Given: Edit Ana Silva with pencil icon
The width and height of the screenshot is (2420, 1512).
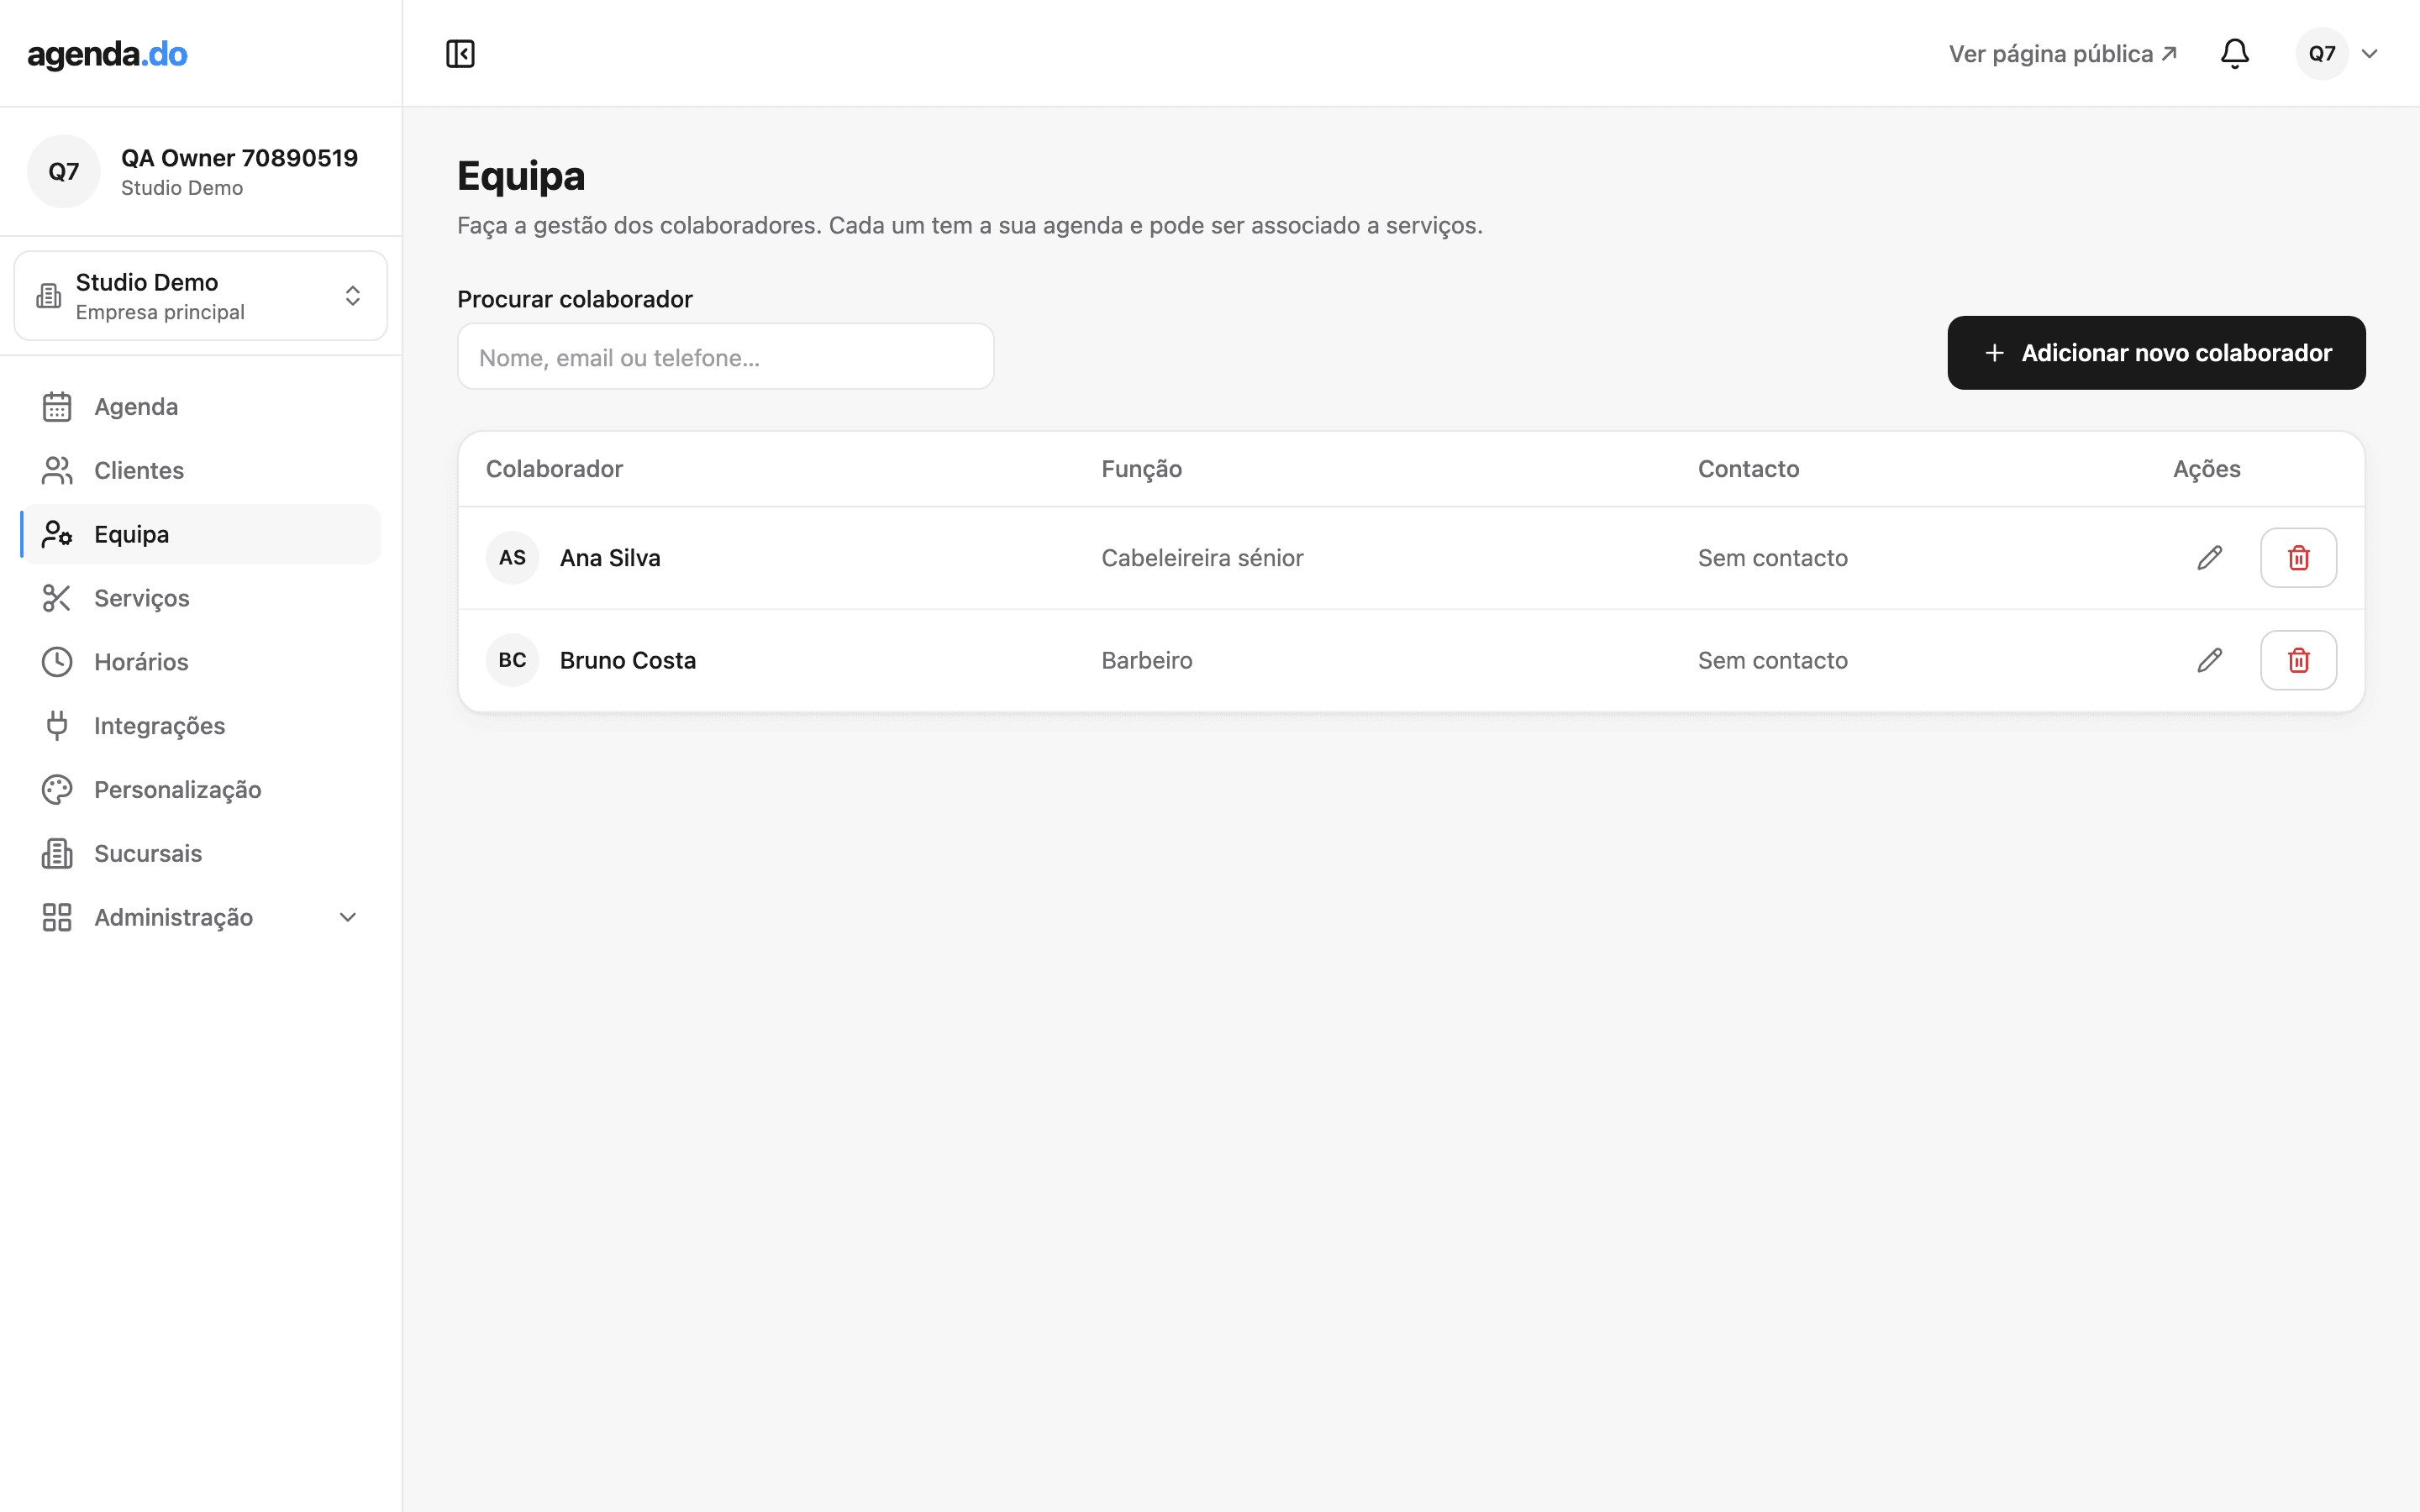Looking at the screenshot, I should [2209, 558].
